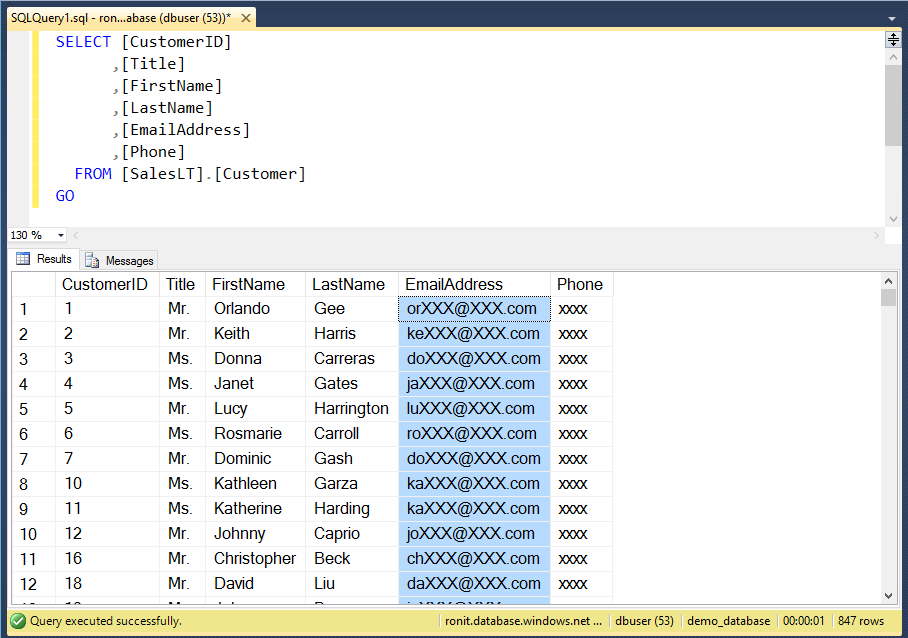The height and width of the screenshot is (638, 908).
Task: Select the EmailAddress column header
Action: tap(454, 284)
